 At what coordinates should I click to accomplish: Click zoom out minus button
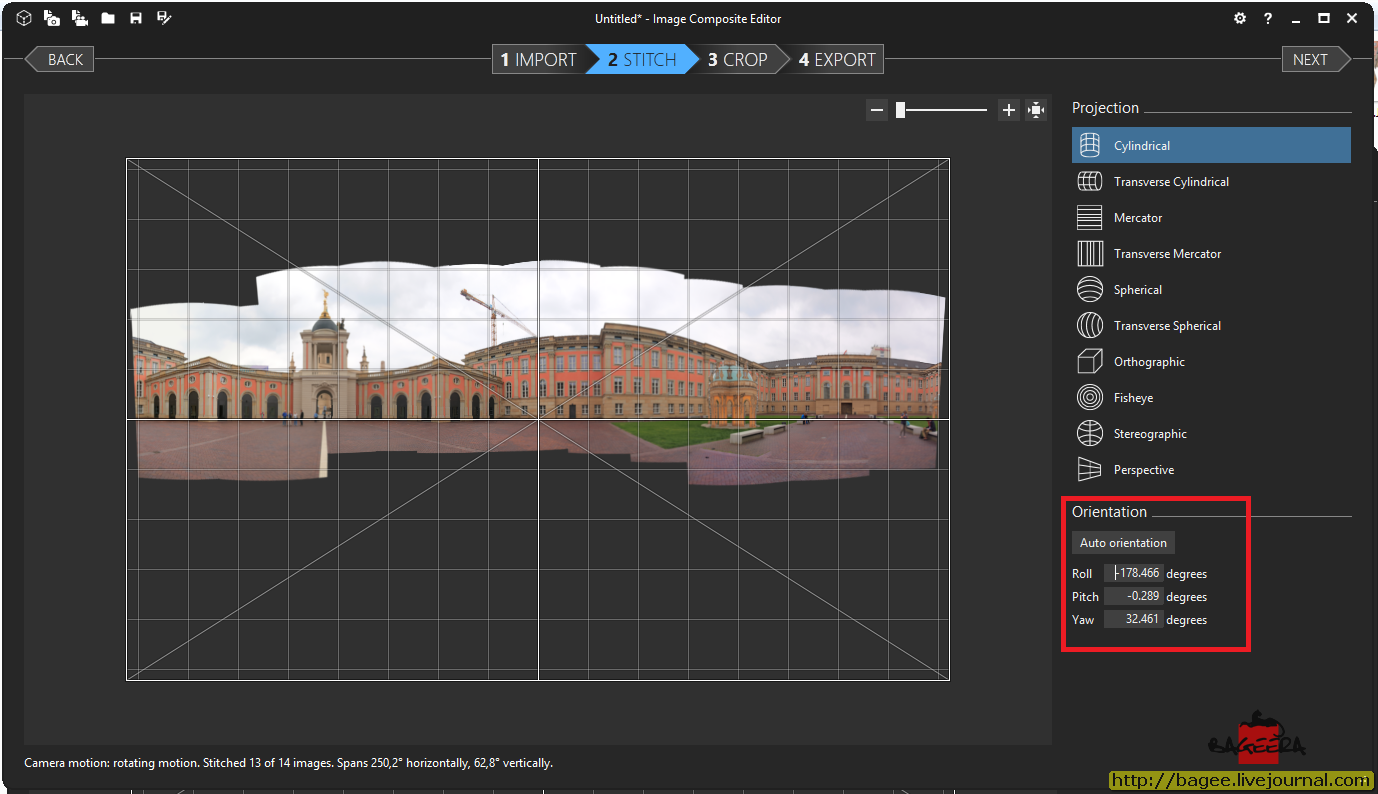877,110
